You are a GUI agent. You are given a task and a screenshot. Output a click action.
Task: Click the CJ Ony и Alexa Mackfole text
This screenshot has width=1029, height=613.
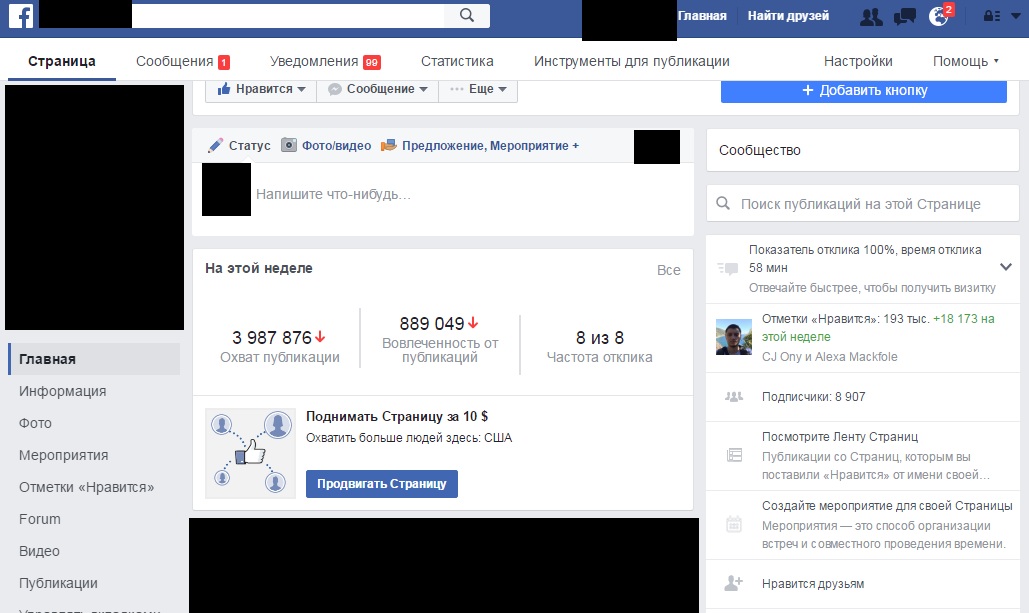[830, 356]
